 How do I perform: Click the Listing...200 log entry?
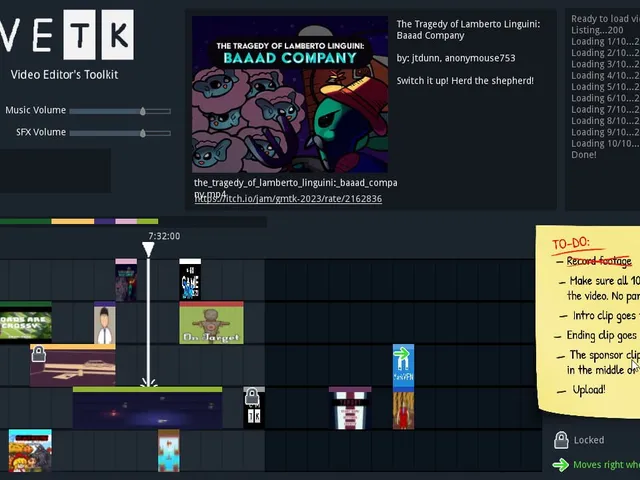click(x=597, y=30)
